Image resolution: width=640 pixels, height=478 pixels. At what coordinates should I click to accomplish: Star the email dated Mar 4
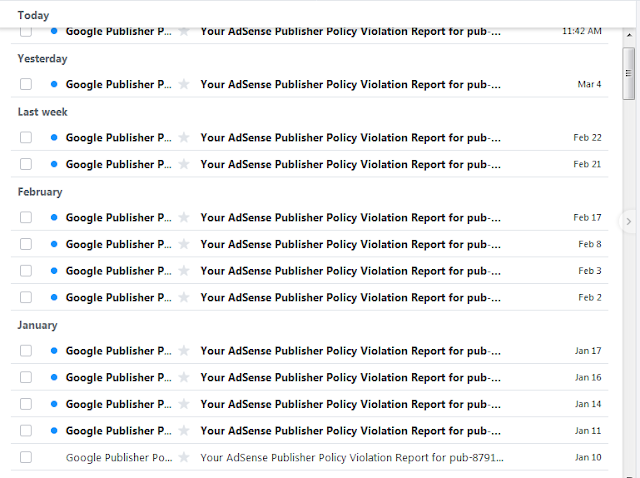pos(184,84)
